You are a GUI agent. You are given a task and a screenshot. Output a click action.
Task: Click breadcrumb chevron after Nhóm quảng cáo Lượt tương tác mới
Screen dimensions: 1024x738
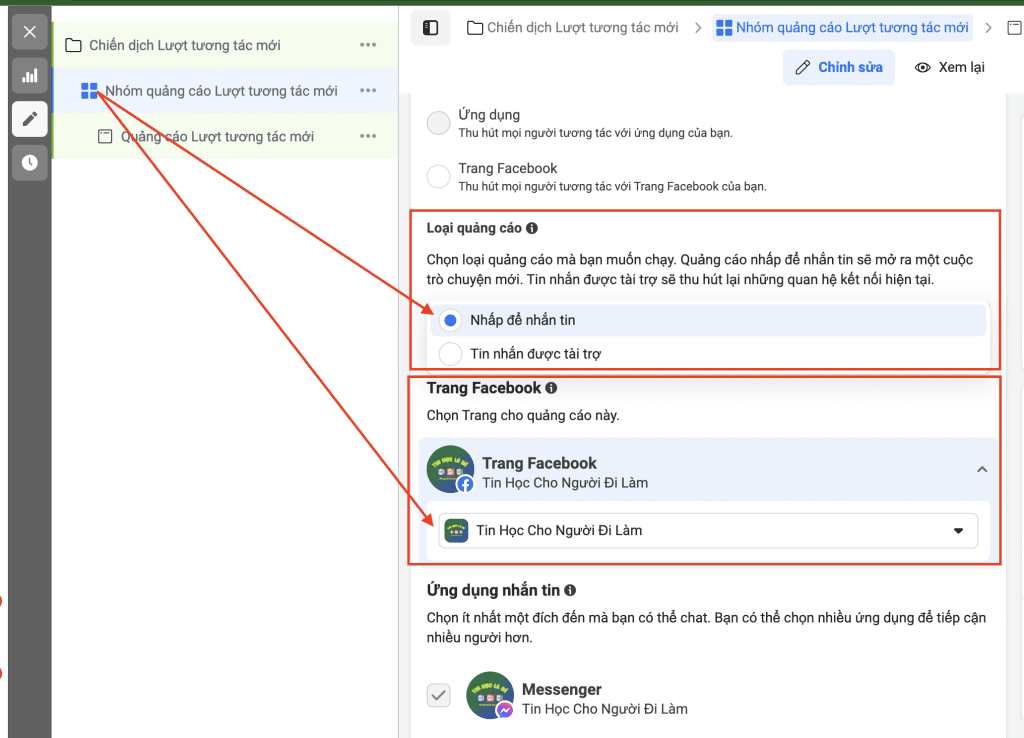coord(988,27)
